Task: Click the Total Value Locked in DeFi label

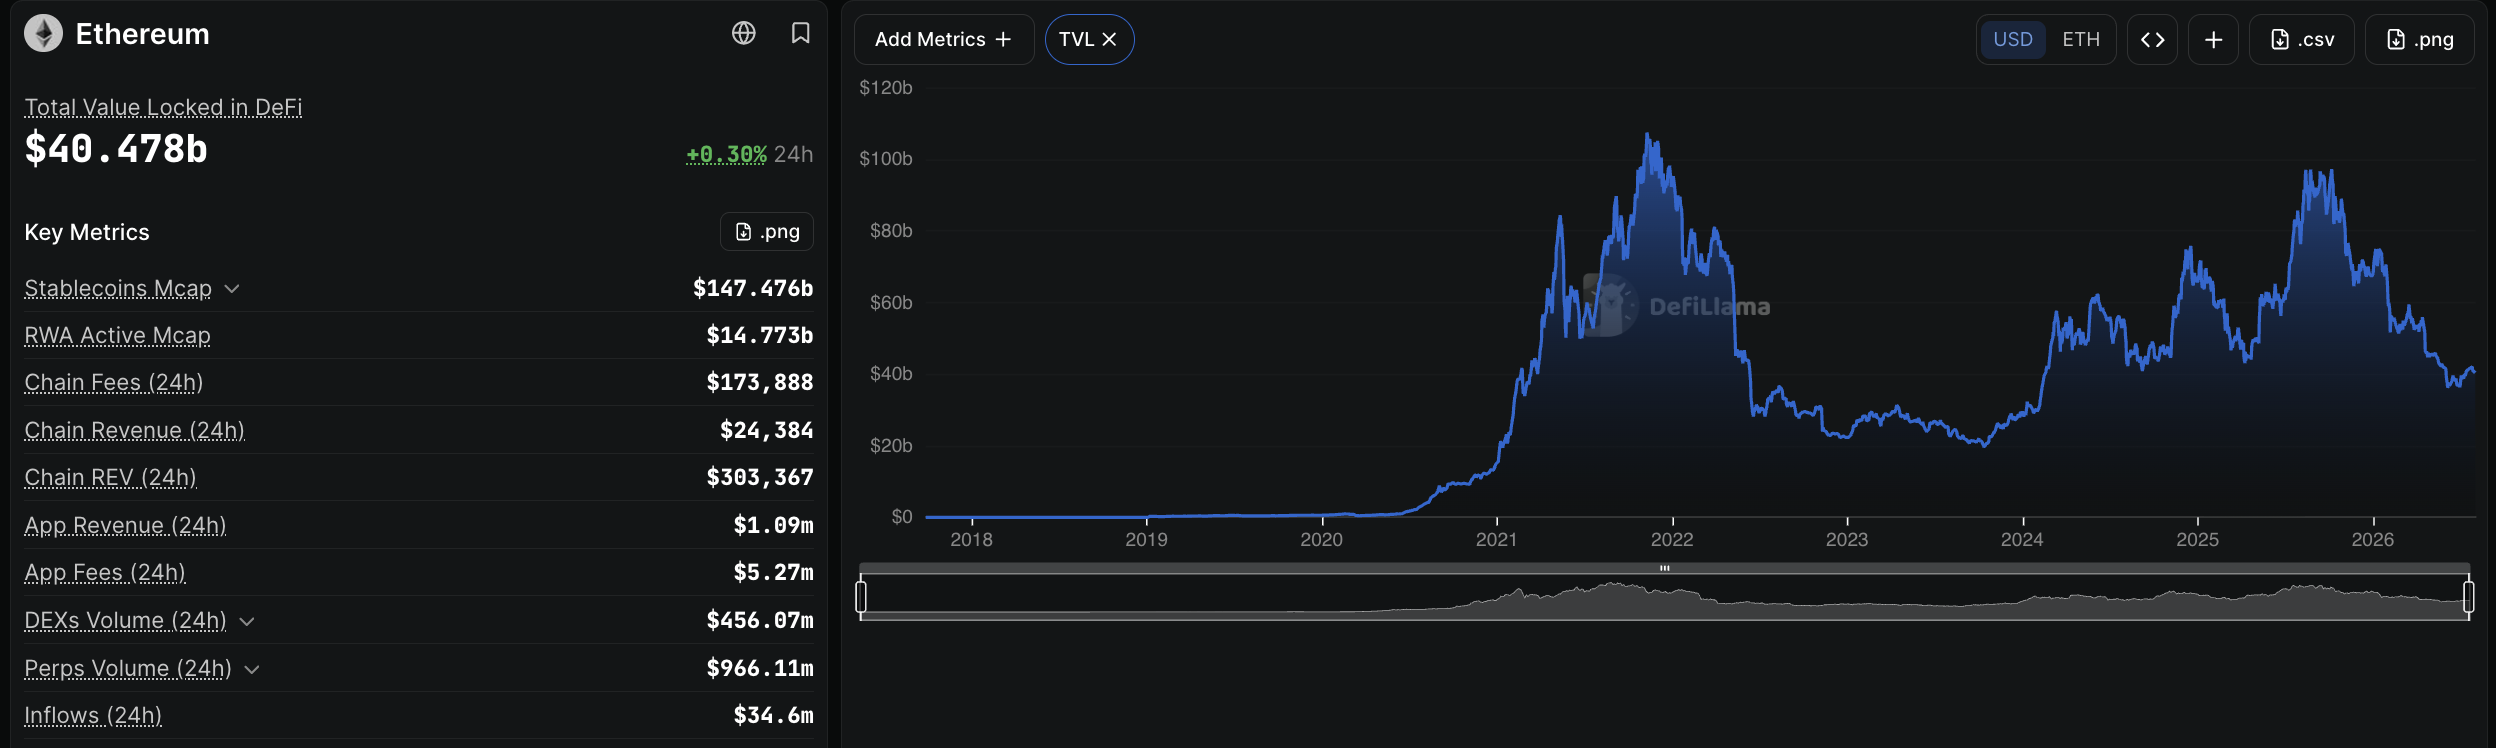Action: [163, 107]
